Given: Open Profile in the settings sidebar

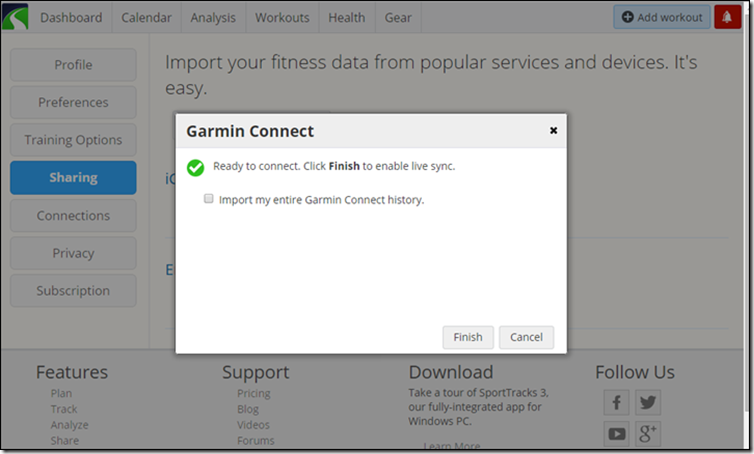Looking at the screenshot, I should pyautogui.click(x=73, y=65).
